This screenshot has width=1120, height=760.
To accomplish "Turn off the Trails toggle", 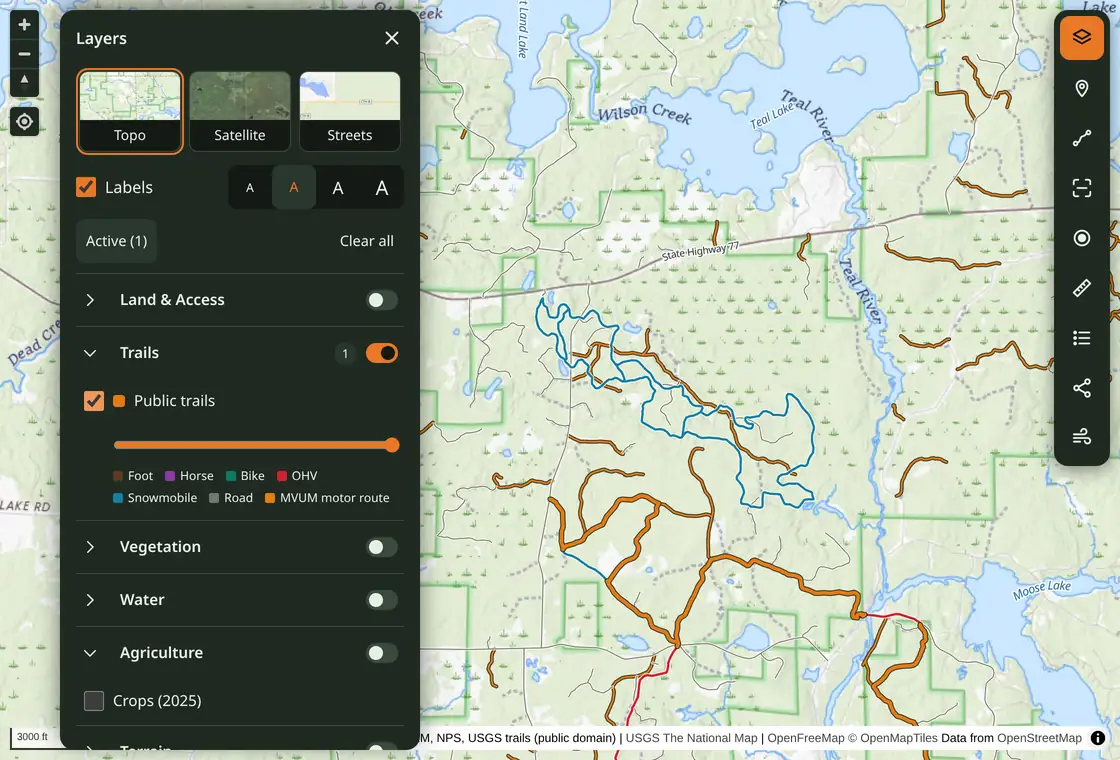I will pos(381,353).
